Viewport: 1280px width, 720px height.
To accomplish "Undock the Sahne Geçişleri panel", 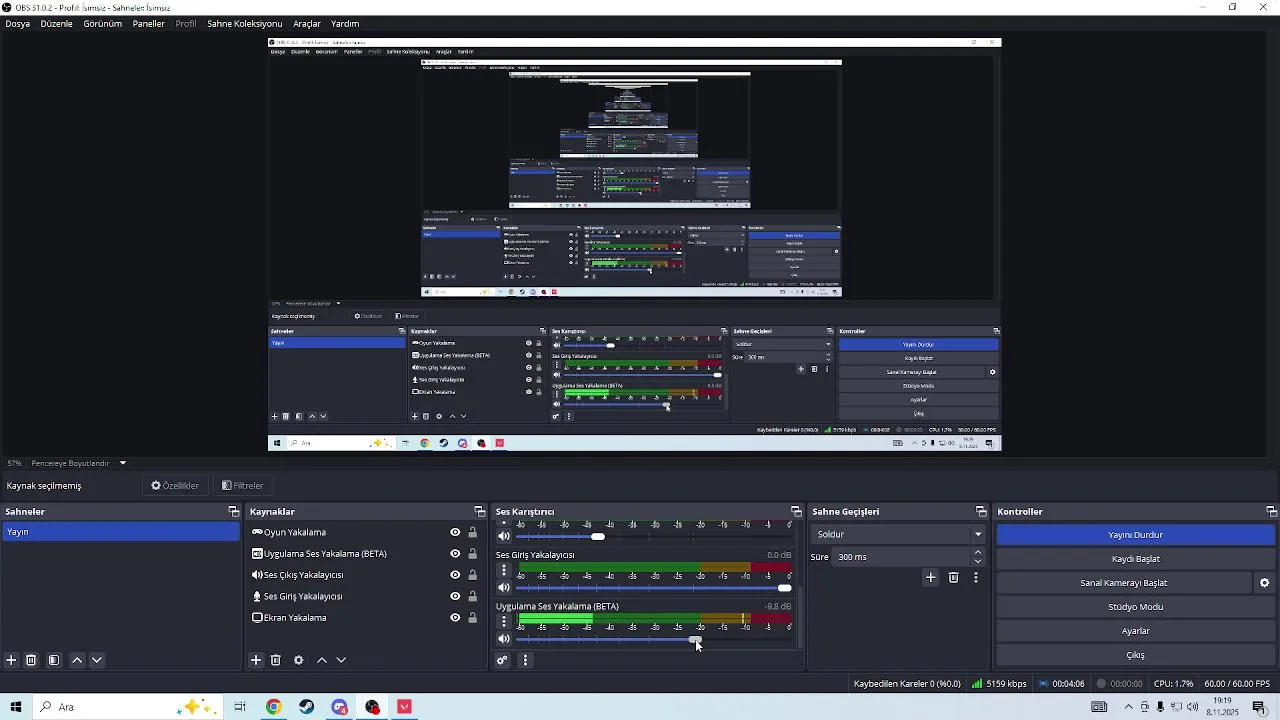I will click(981, 512).
